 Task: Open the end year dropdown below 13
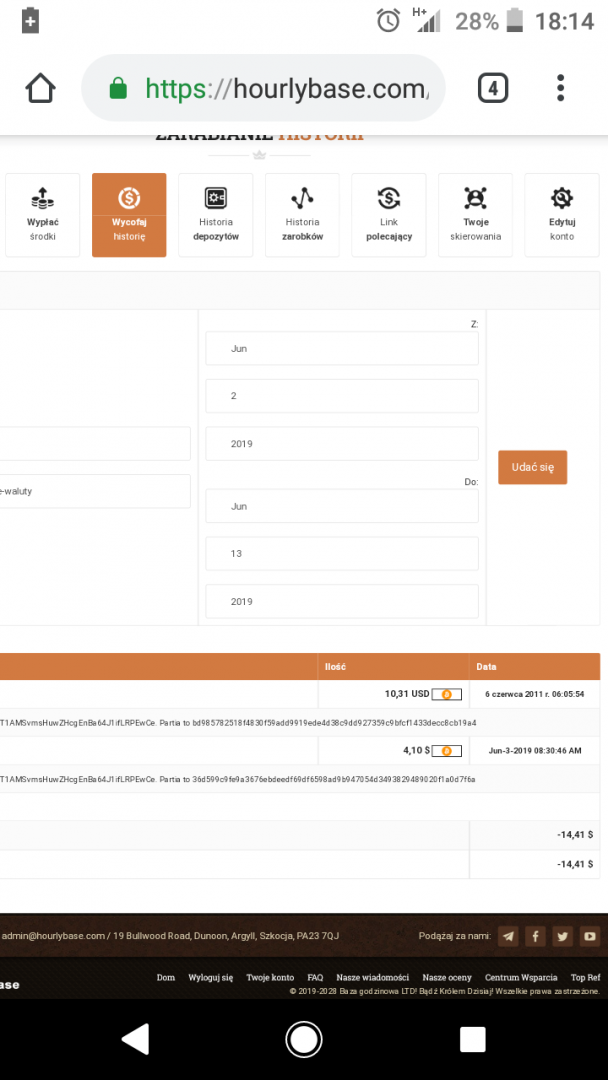pyautogui.click(x=342, y=601)
